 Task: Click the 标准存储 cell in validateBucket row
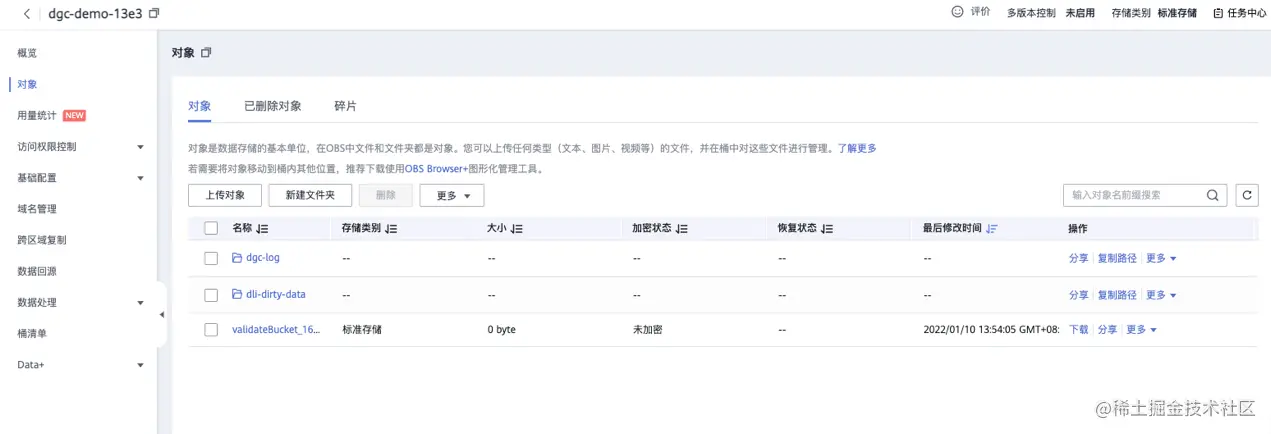tap(362, 329)
